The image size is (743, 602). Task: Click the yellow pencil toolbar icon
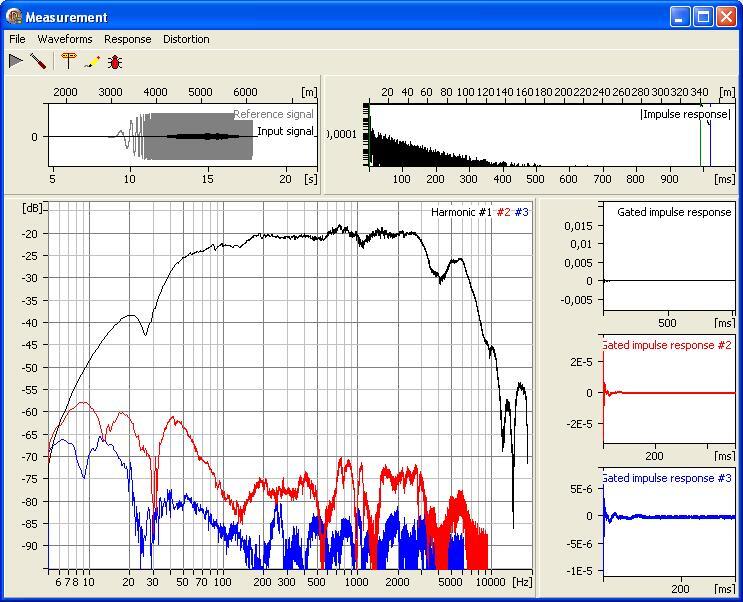pos(92,61)
